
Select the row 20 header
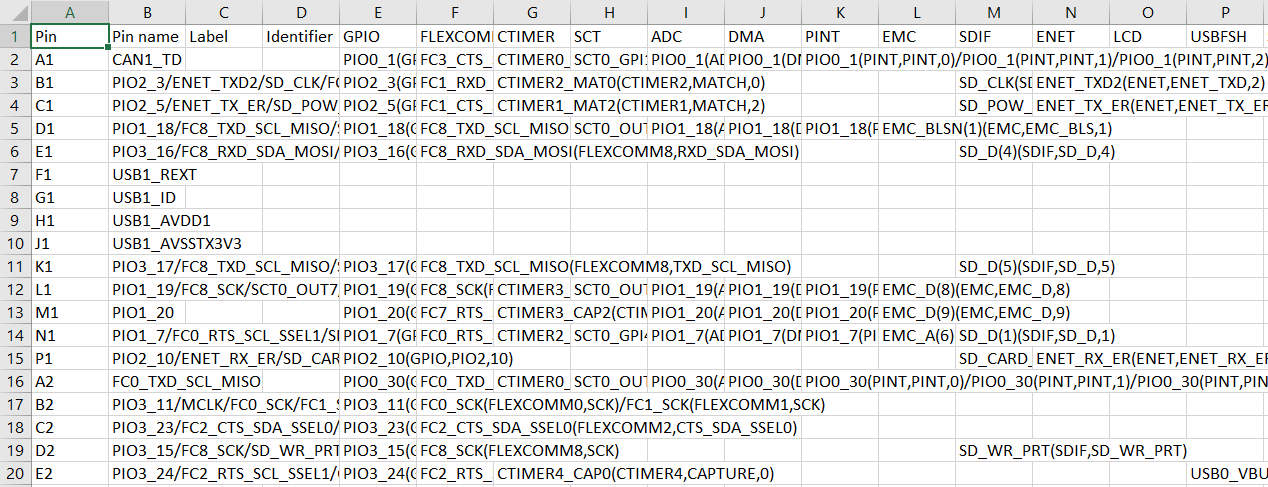15,473
